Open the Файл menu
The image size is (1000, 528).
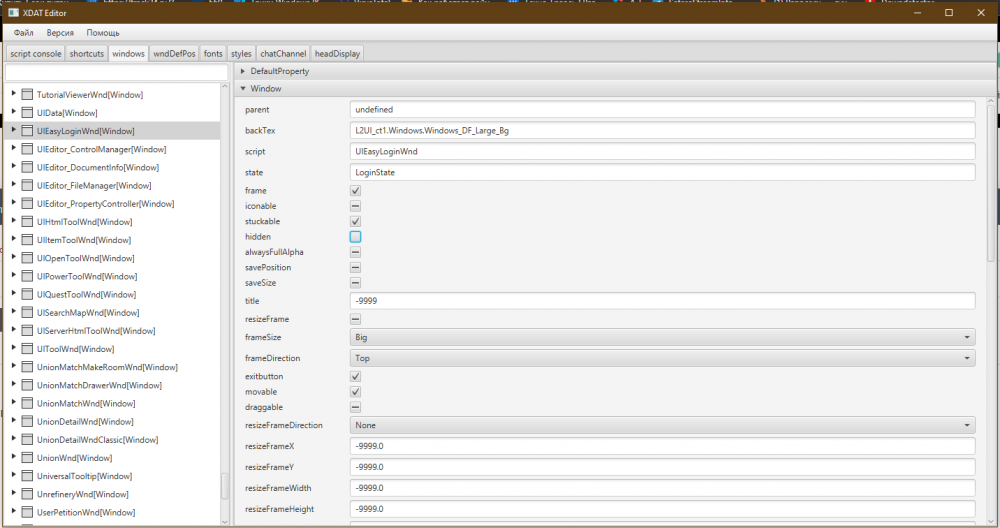[23, 33]
